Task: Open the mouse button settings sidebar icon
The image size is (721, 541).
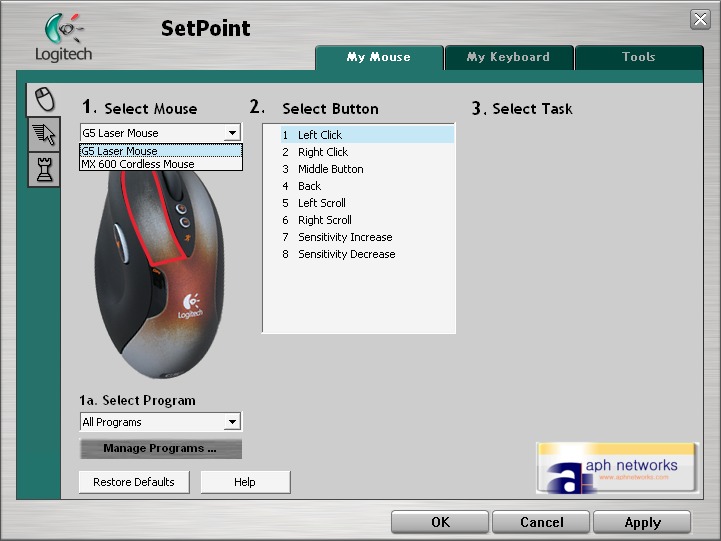Action: click(x=44, y=99)
